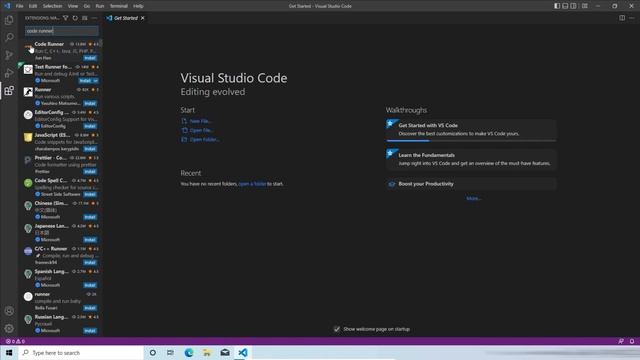Open install dropdown arrow for Test Runner
640x360 pixels.
[x=96, y=81]
